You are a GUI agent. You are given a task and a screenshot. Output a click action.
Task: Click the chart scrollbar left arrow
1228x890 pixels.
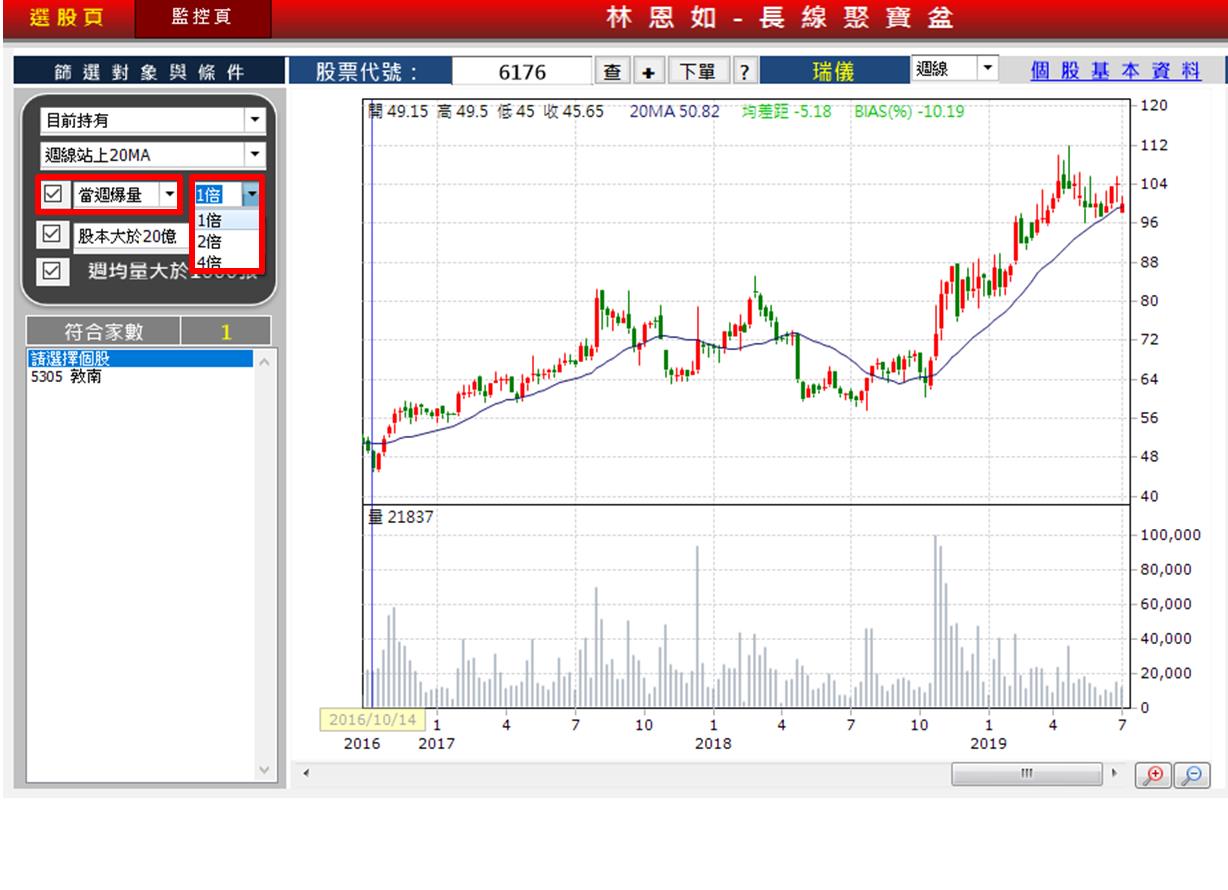[306, 773]
